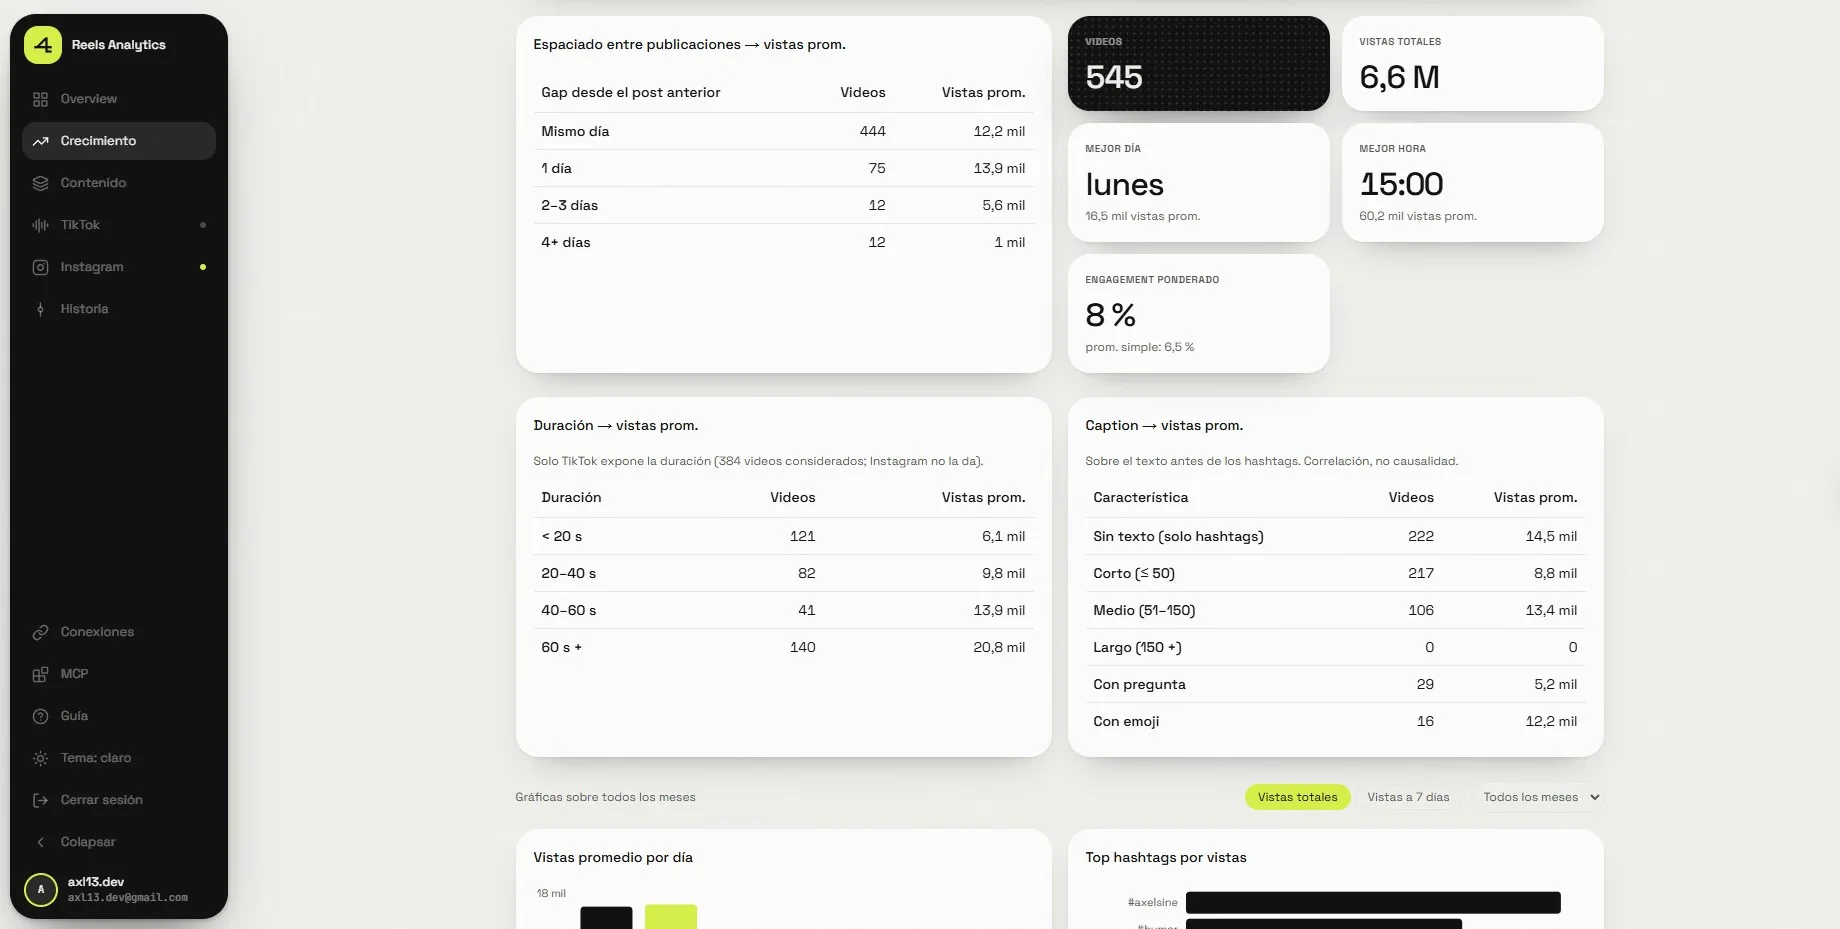Click the Mejor hora 15:00 value
1840x929 pixels.
tap(1401, 184)
